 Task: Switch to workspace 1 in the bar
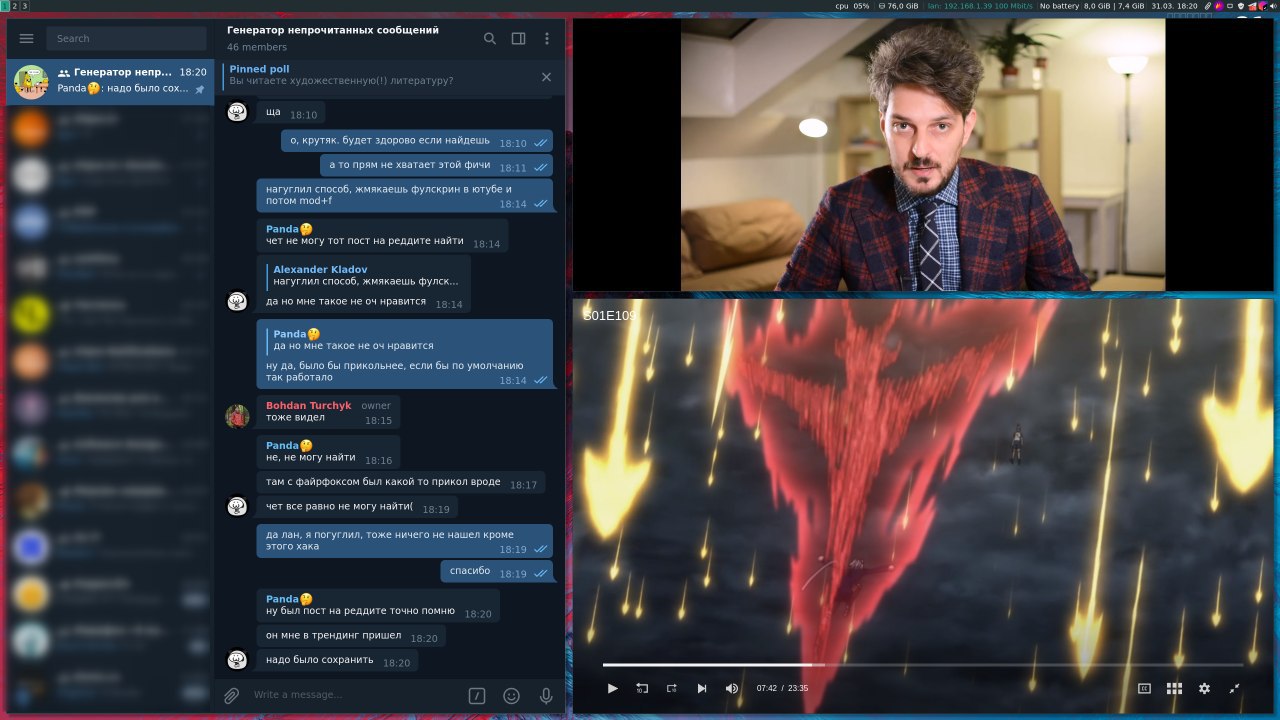point(3,6)
